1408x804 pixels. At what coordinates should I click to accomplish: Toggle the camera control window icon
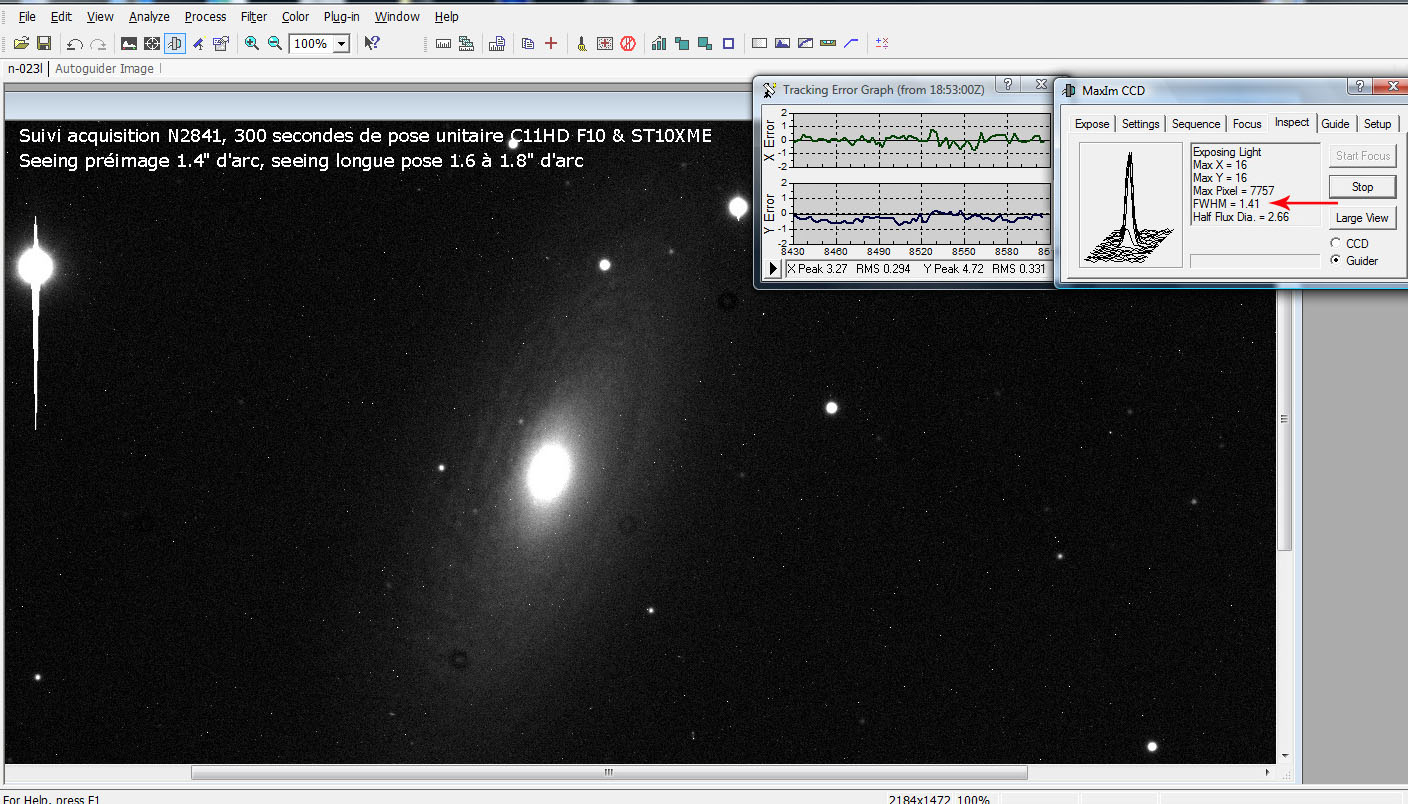[175, 44]
